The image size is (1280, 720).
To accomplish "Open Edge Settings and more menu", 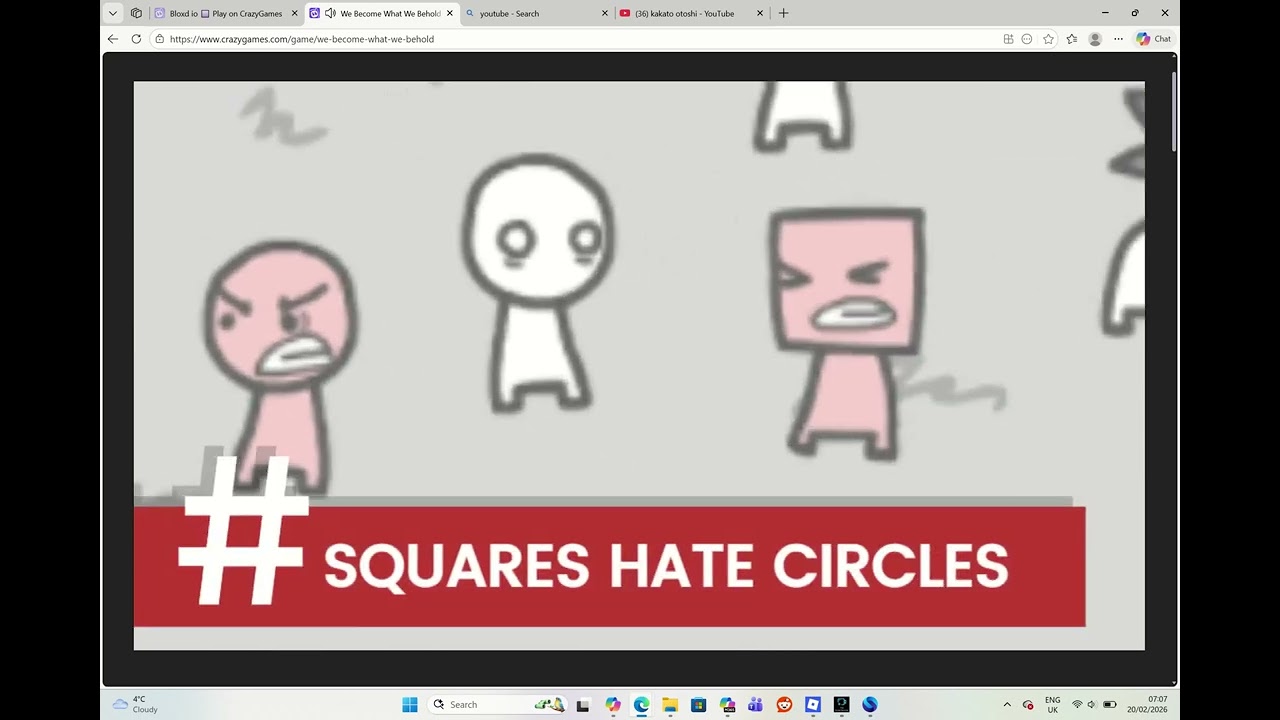I will click(1118, 39).
